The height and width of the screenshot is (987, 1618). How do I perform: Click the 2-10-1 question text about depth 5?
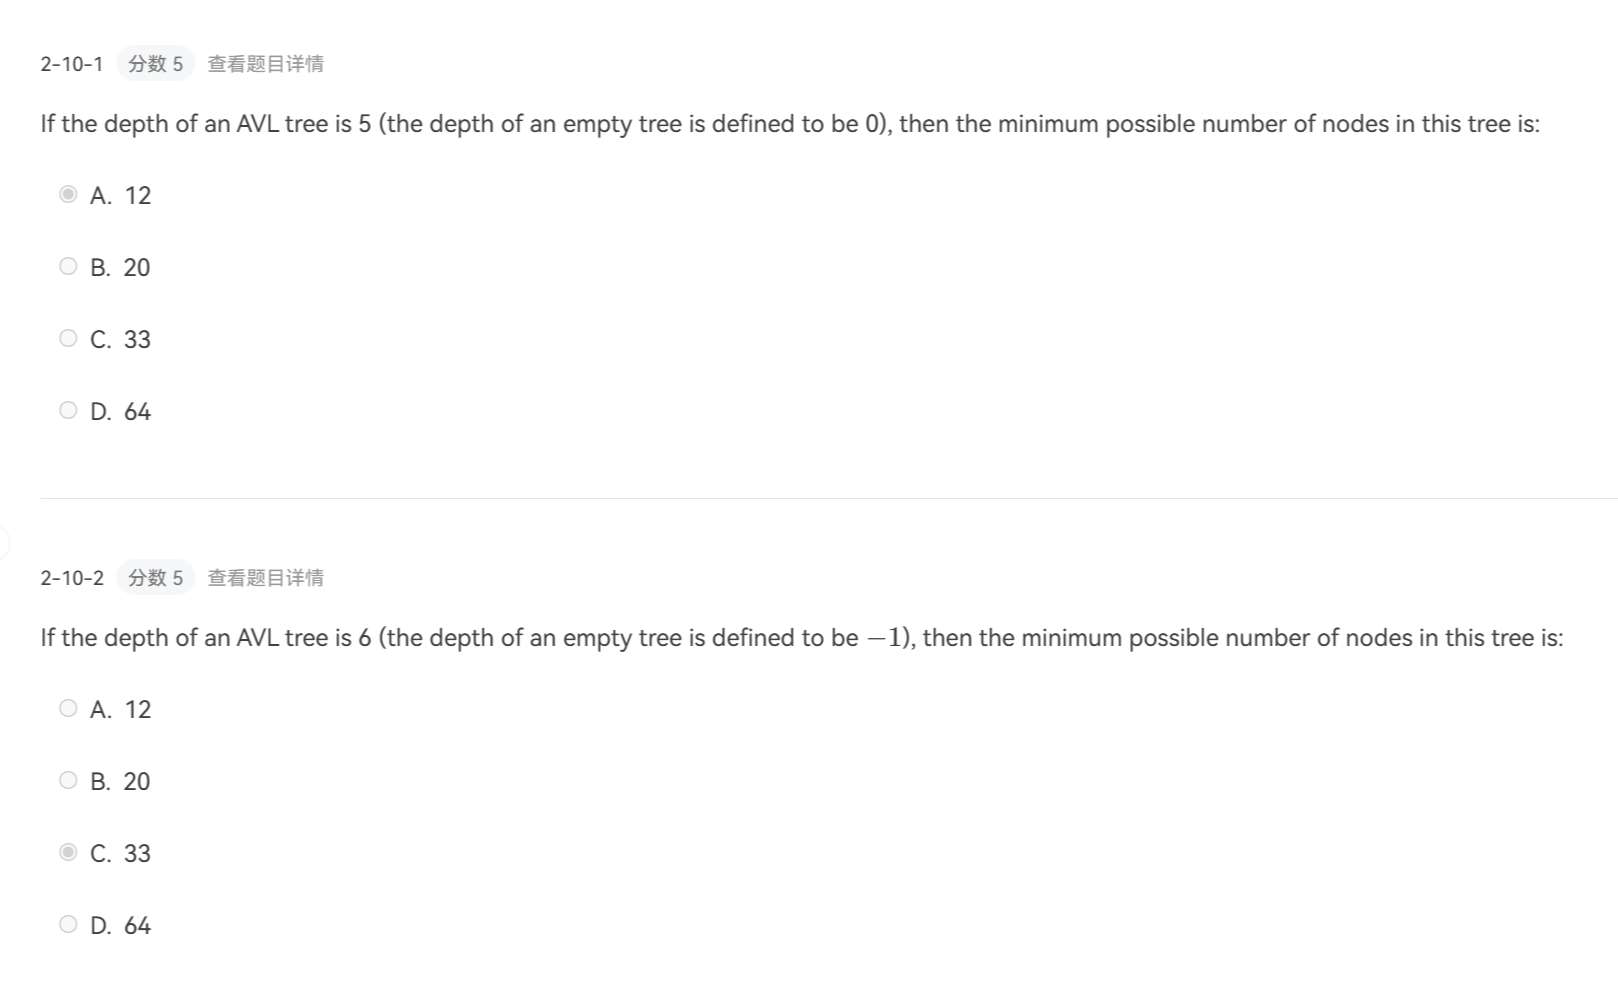coord(790,124)
